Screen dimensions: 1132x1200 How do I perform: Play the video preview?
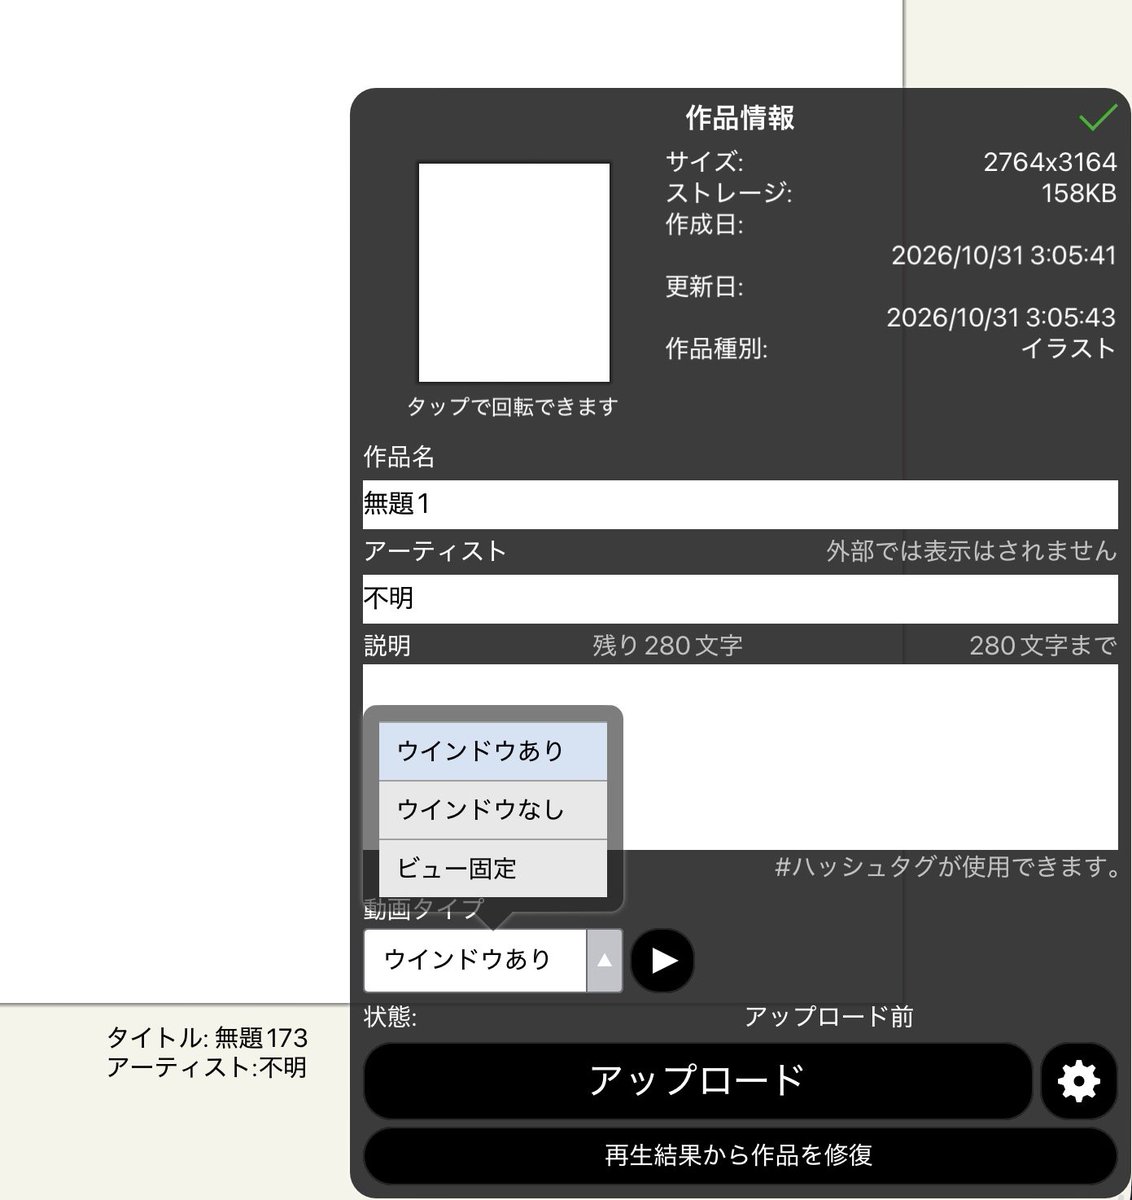[x=663, y=960]
